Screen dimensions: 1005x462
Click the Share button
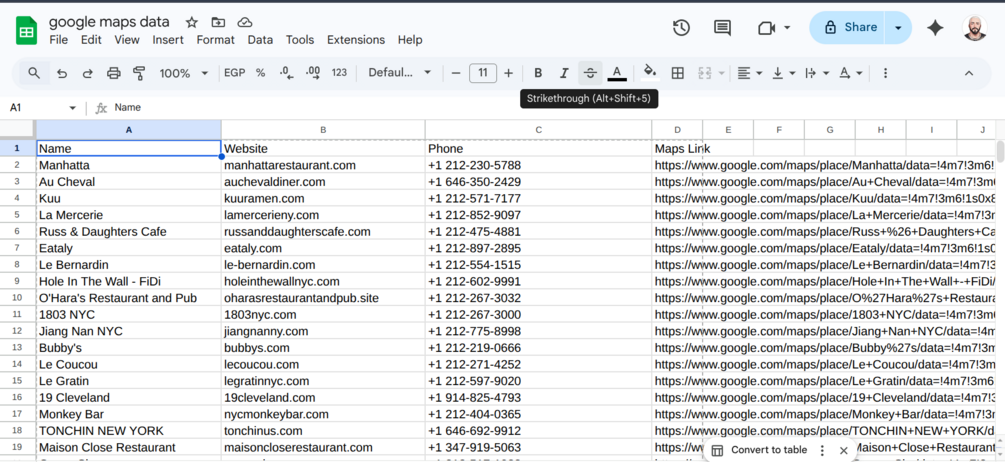[848, 28]
